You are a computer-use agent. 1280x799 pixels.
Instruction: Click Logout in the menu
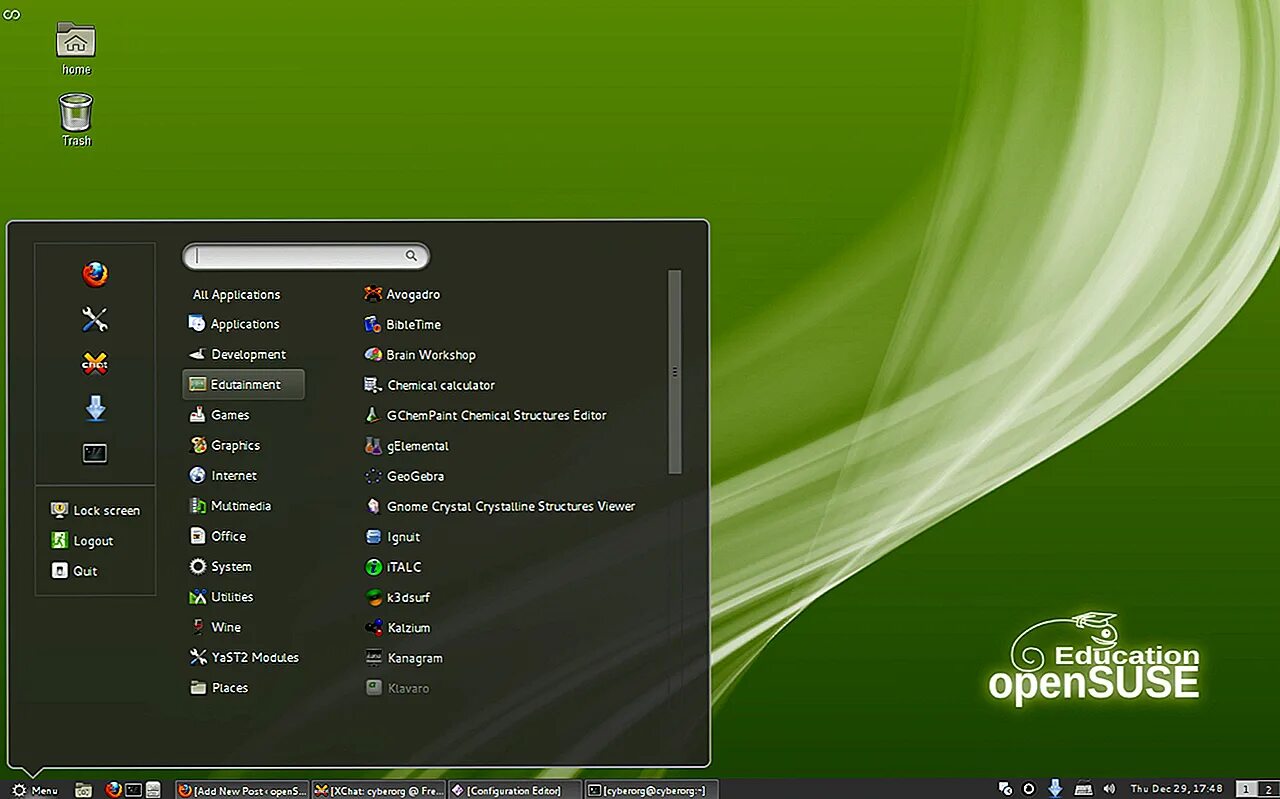point(82,541)
